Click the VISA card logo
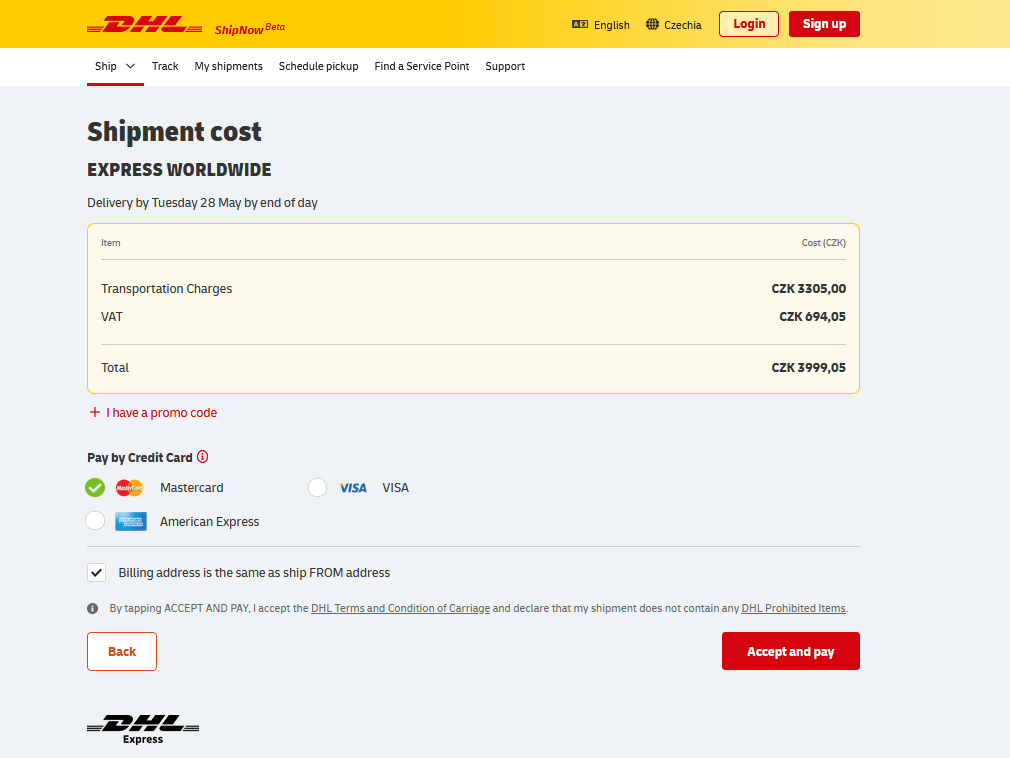This screenshot has width=1010, height=758. coord(353,488)
